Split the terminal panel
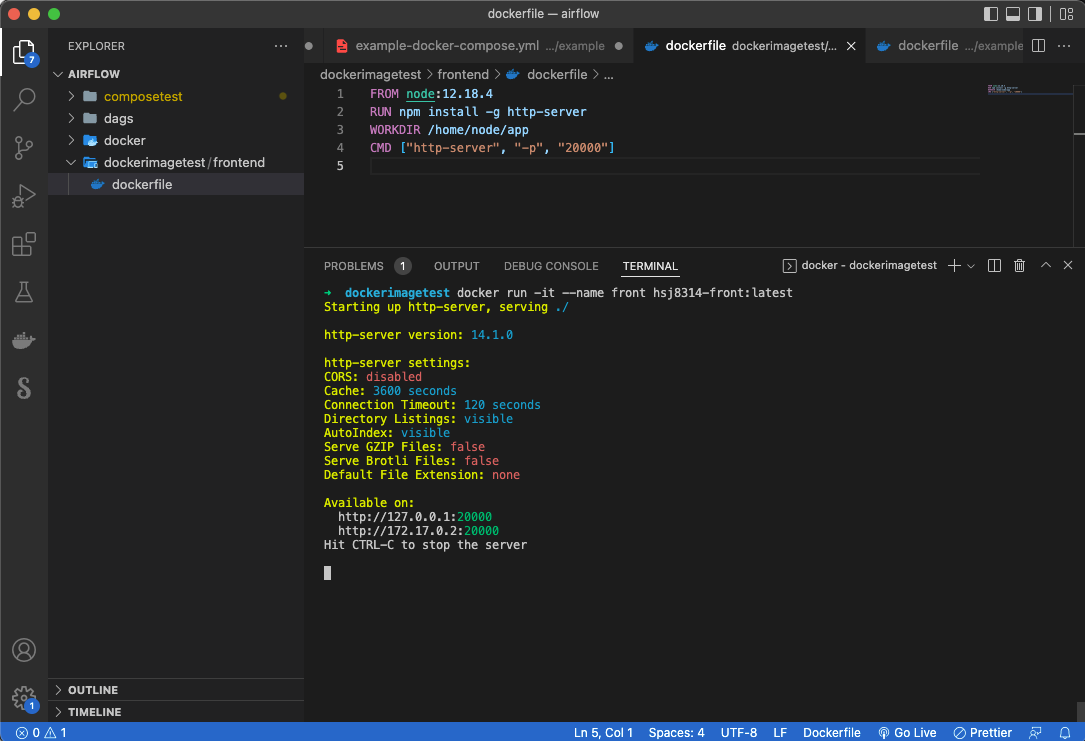Screen dimensions: 1085x741 coord(994,266)
